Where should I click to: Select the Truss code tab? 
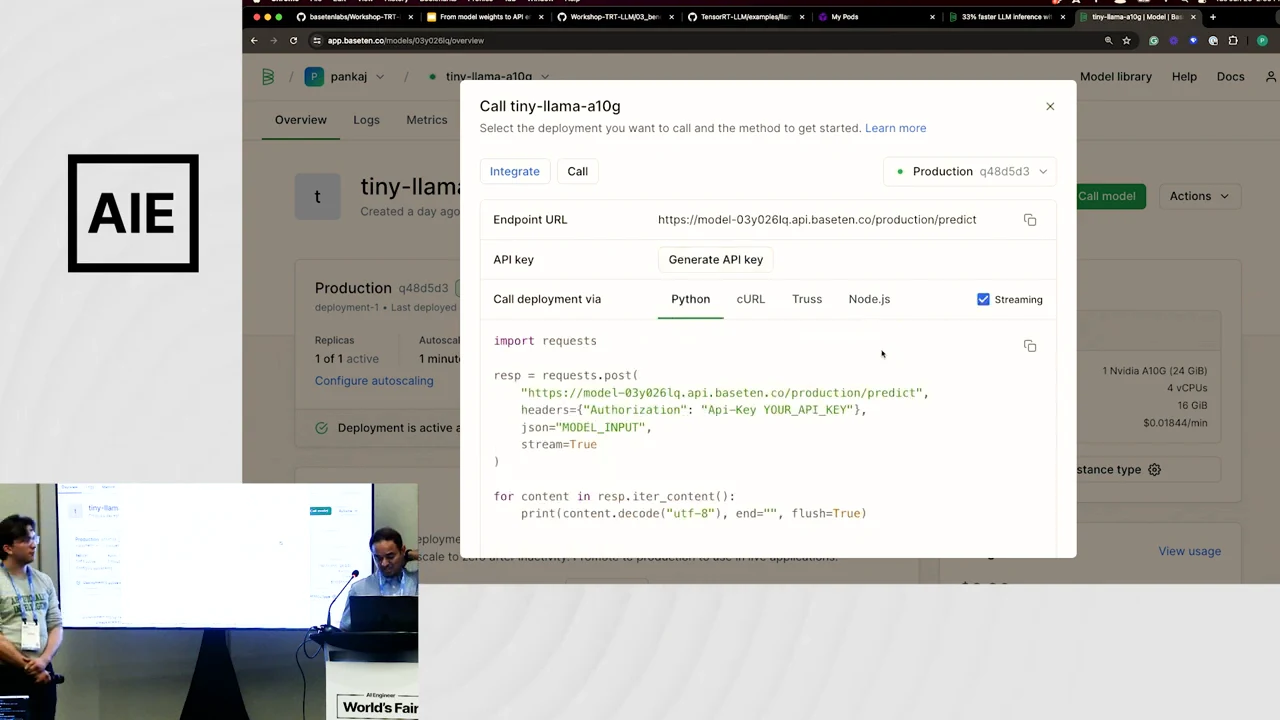tap(807, 299)
